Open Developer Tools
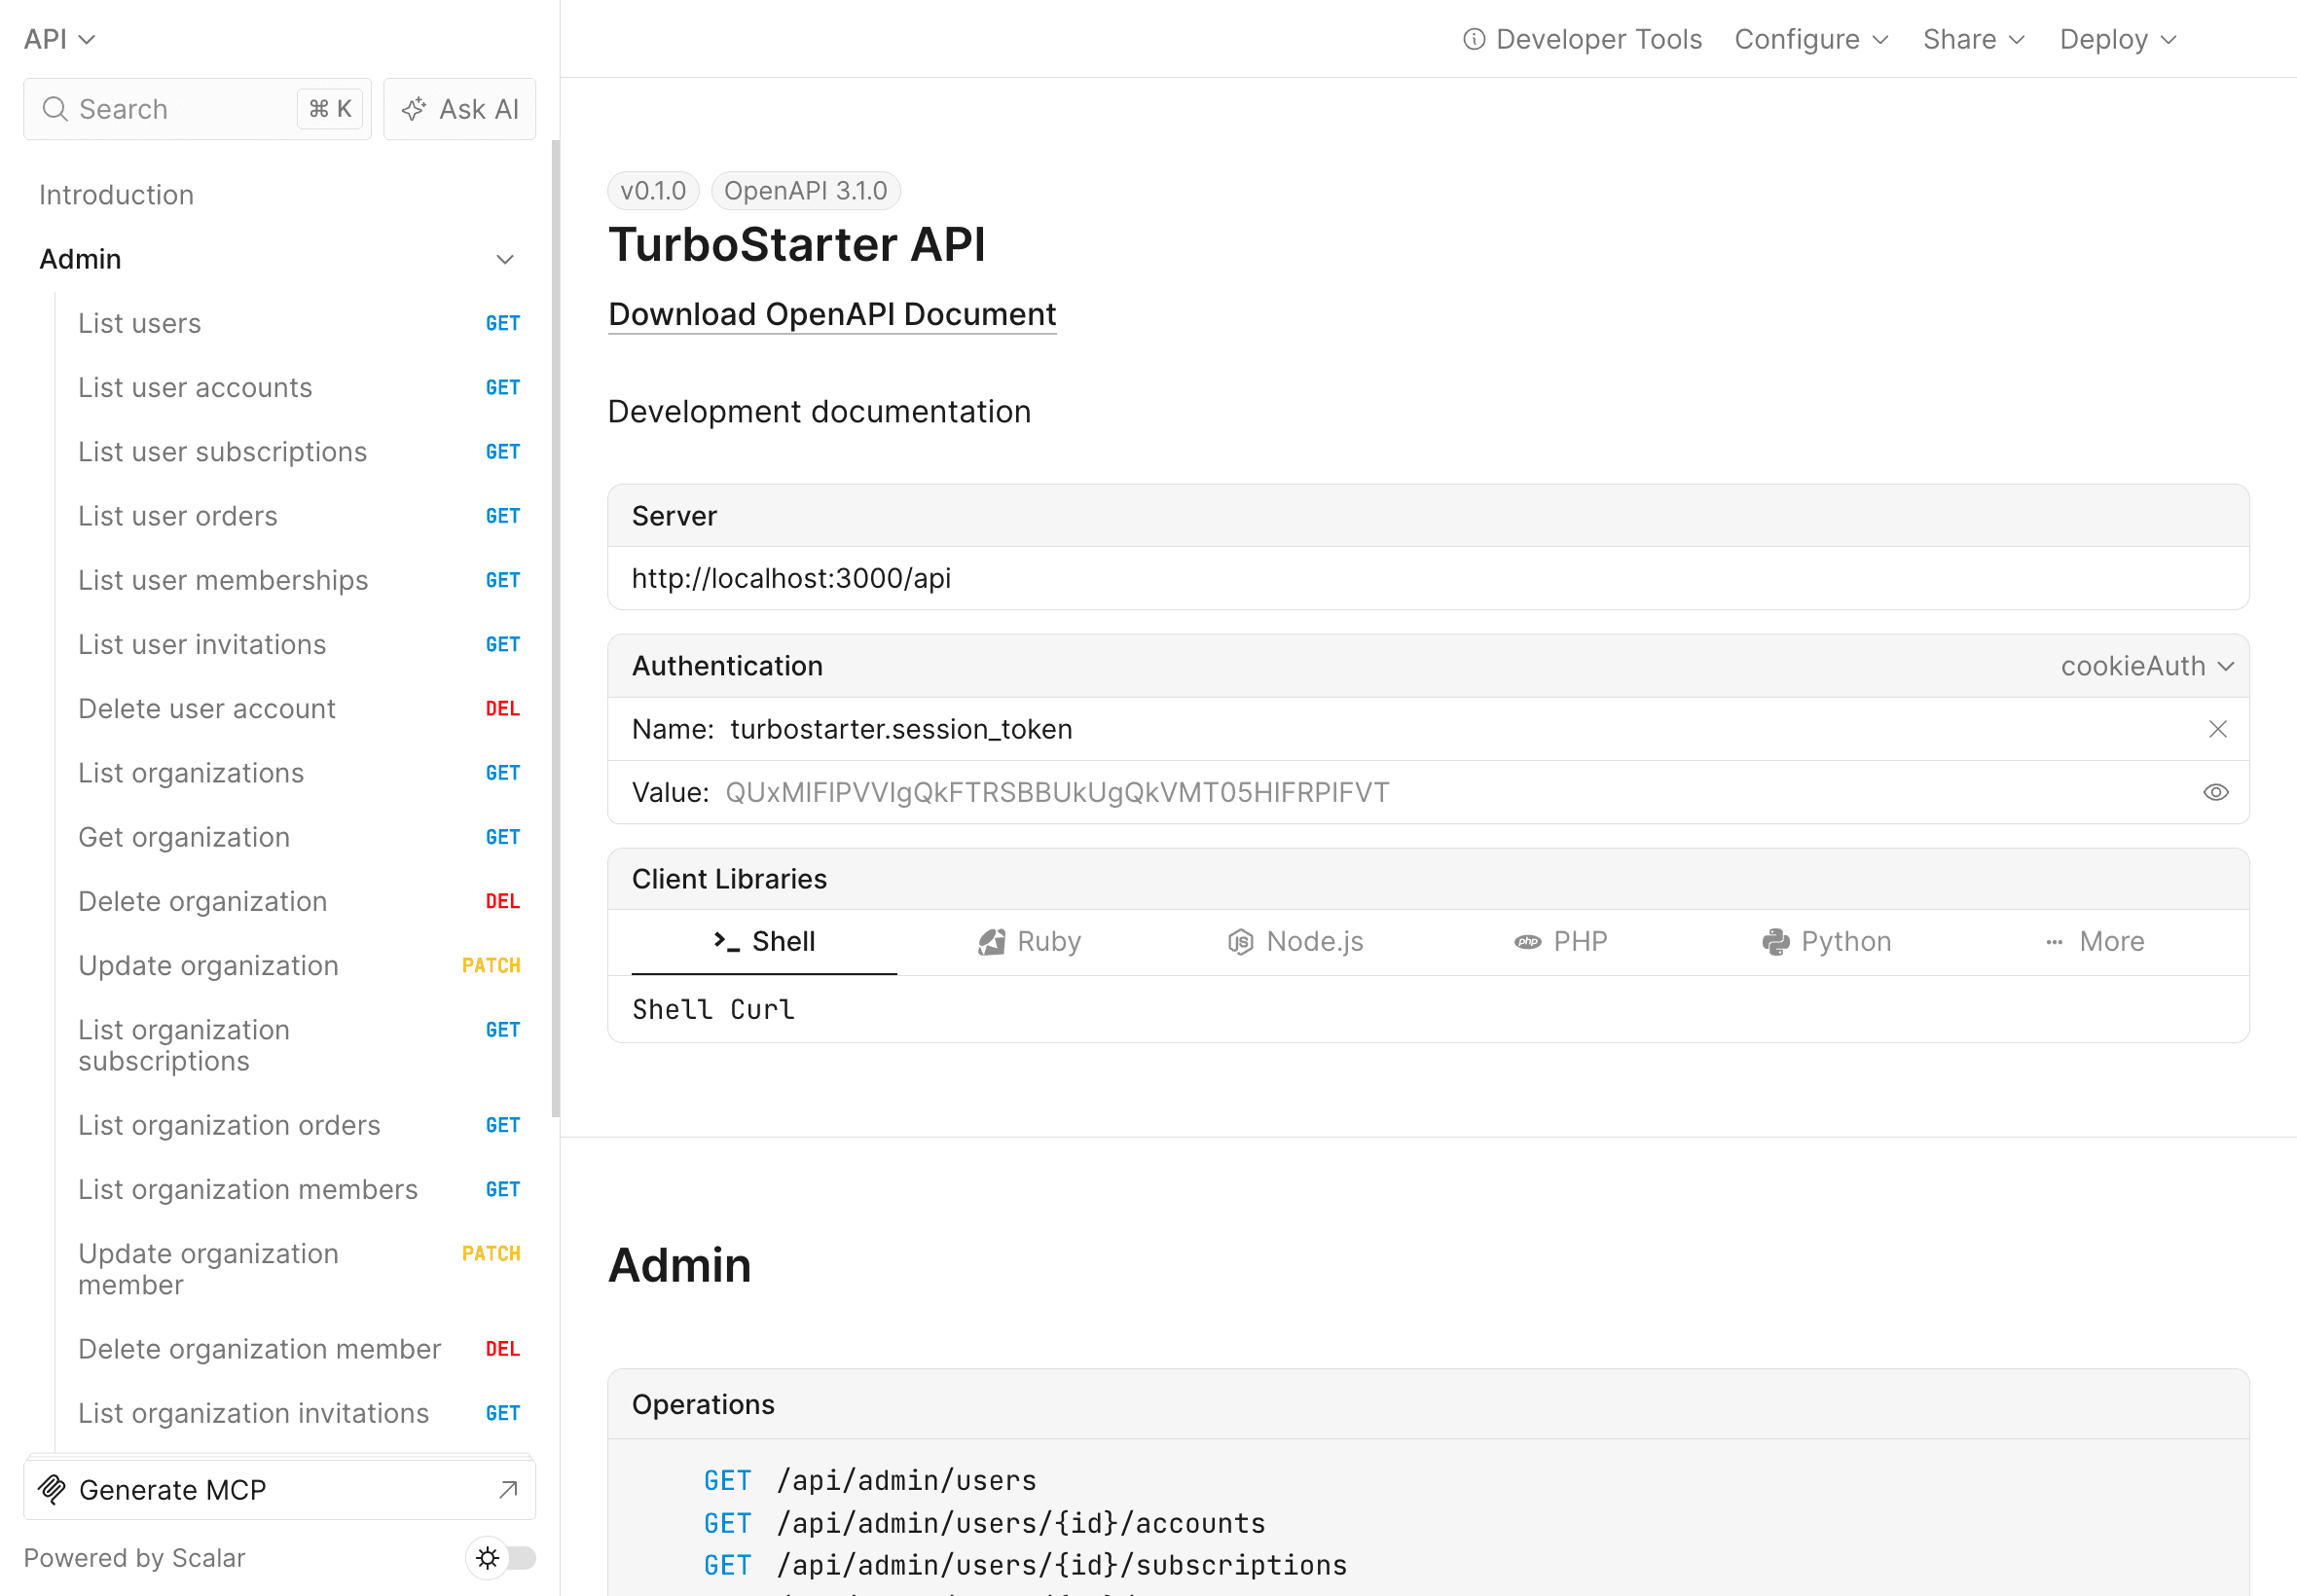This screenshot has height=1596, width=2297. click(1583, 39)
